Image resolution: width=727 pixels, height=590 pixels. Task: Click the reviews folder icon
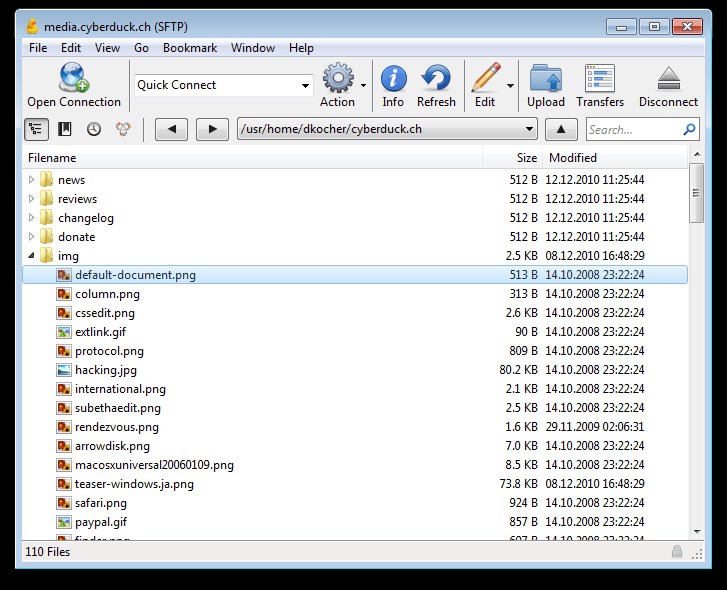[46, 198]
